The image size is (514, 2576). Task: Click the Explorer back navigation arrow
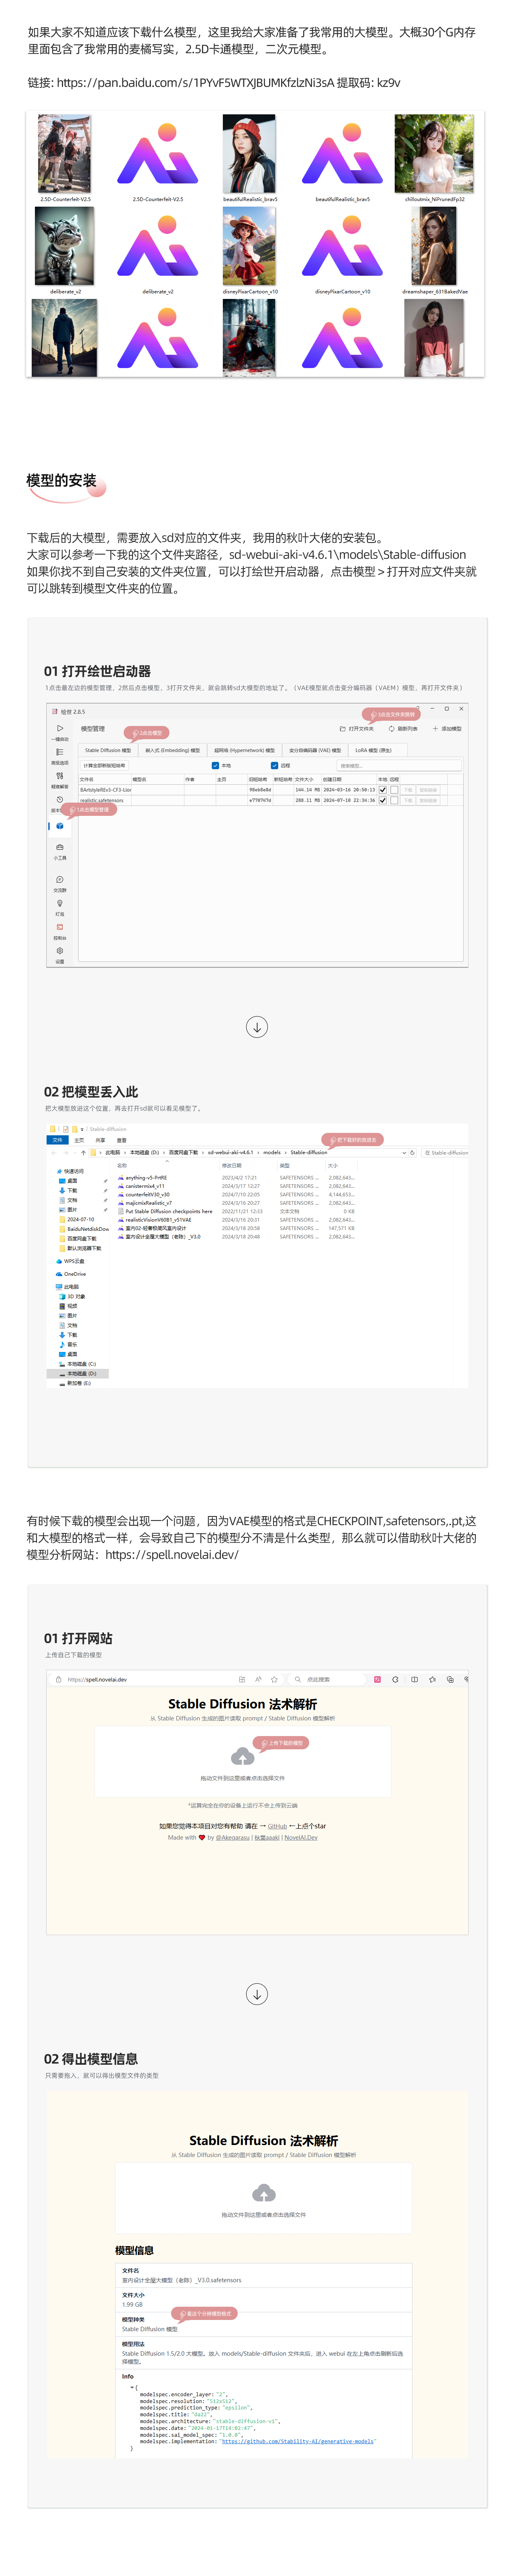pos(53,1153)
